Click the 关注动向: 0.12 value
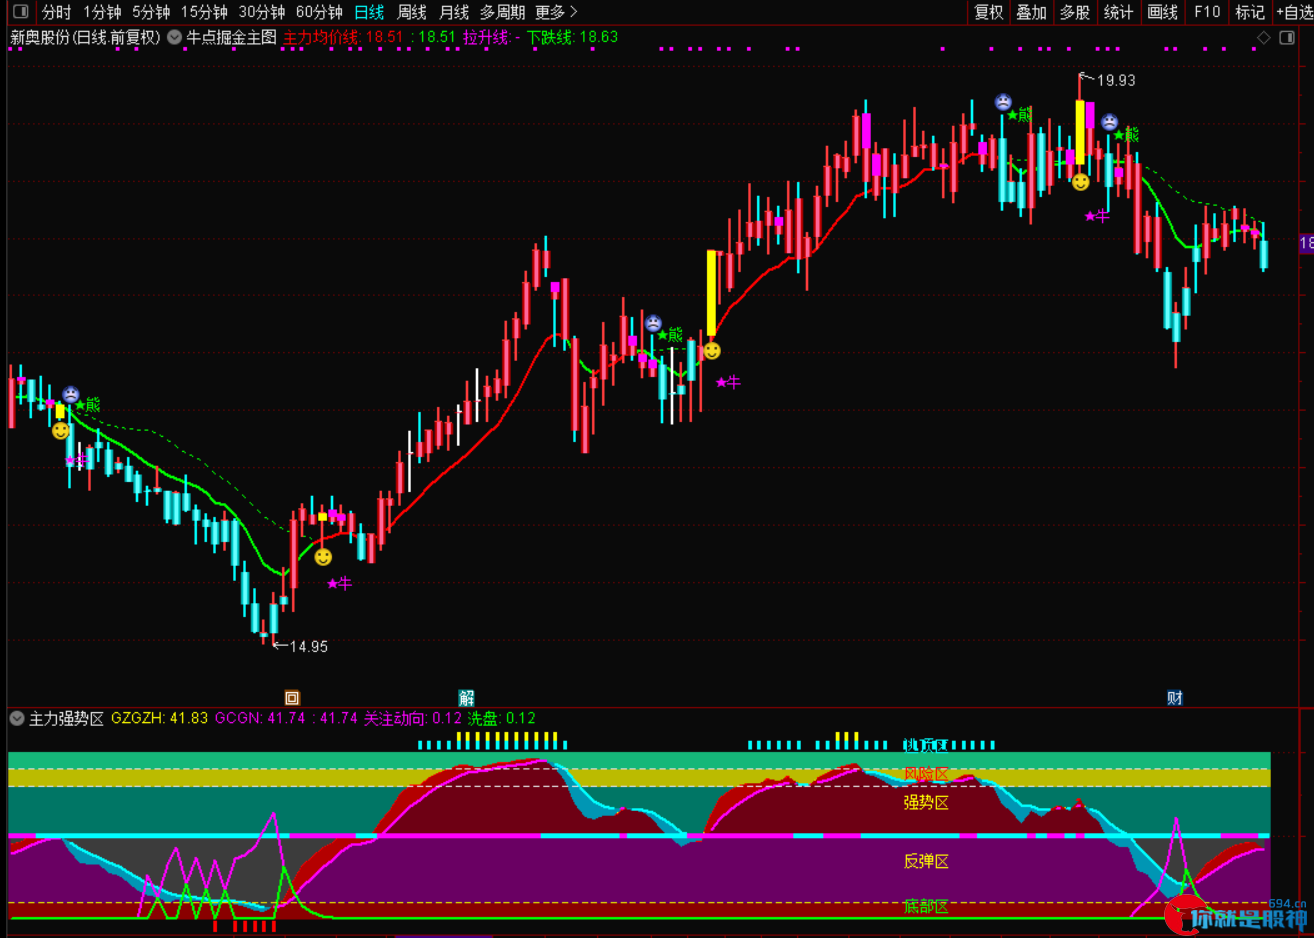This screenshot has width=1314, height=938. point(413,718)
